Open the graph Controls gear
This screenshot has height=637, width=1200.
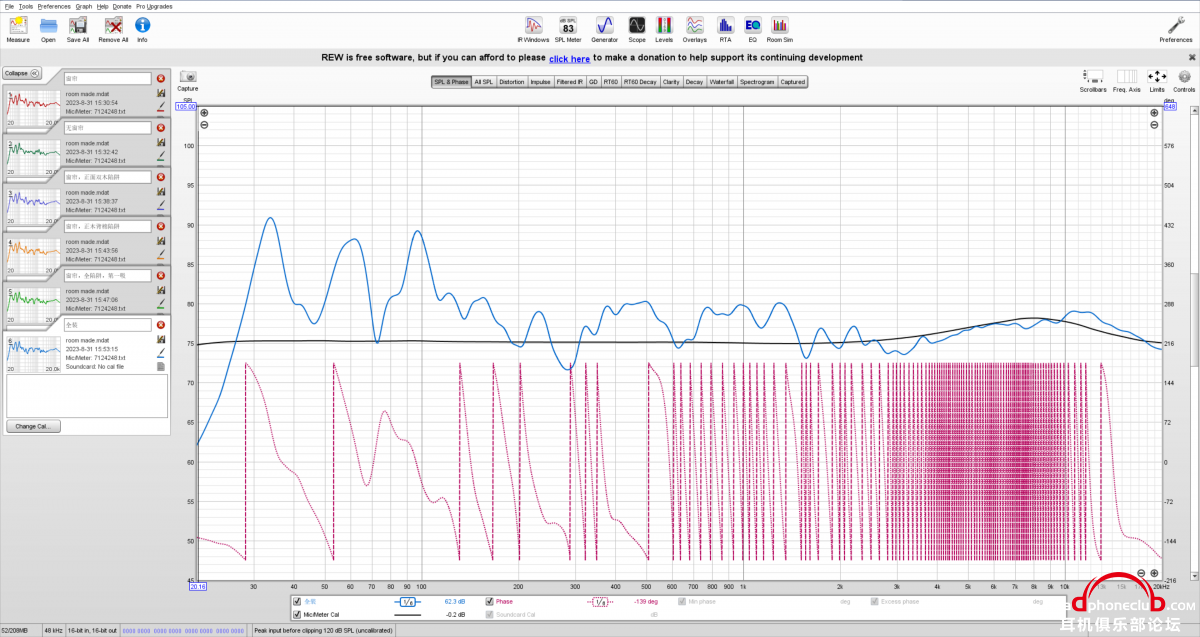(1184, 76)
